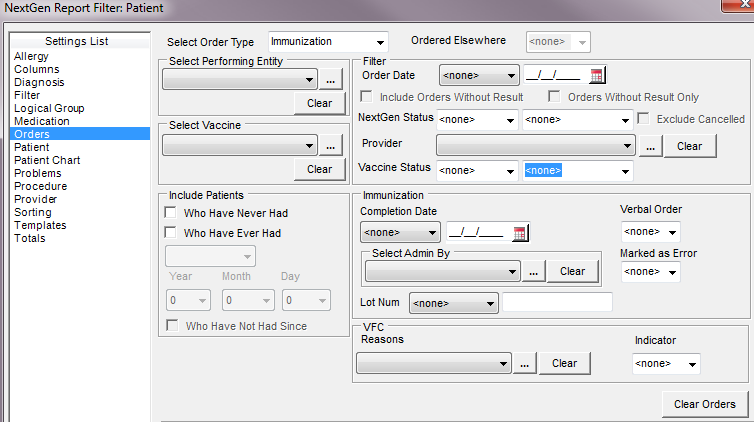Click the Clear Orders button
The width and height of the screenshot is (754, 422).
click(x=704, y=404)
